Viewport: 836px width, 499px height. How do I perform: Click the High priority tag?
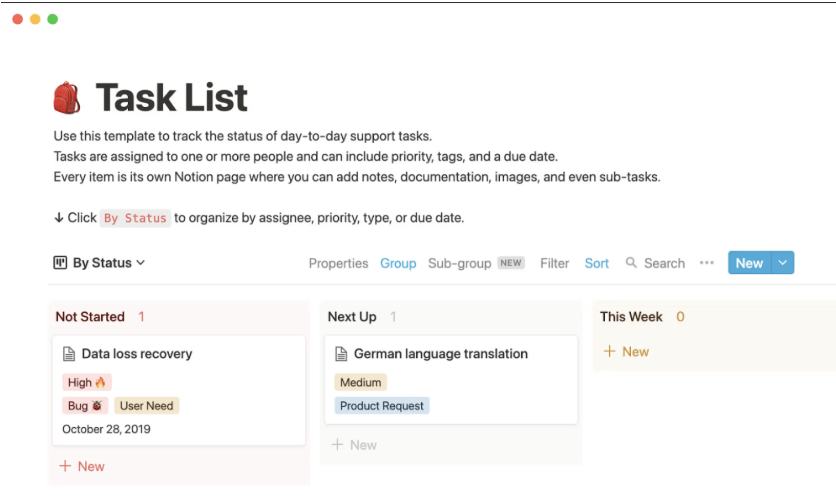click(86, 382)
